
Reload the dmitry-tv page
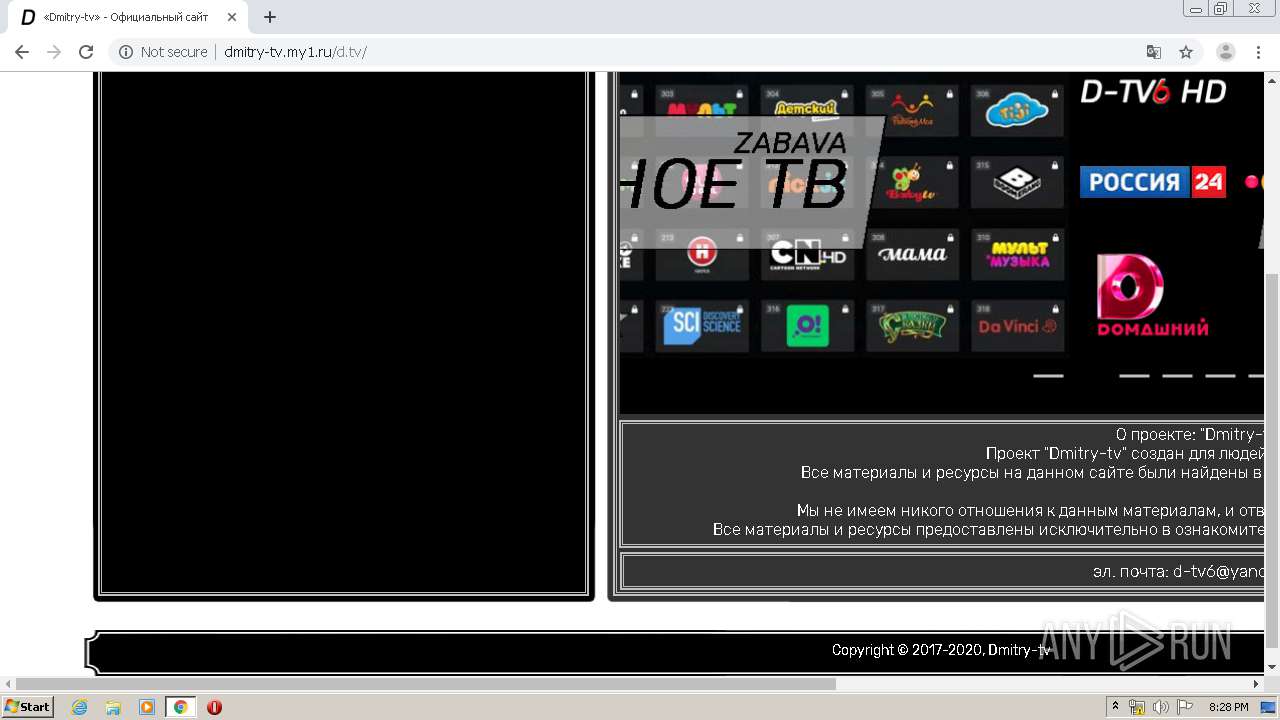(x=86, y=52)
